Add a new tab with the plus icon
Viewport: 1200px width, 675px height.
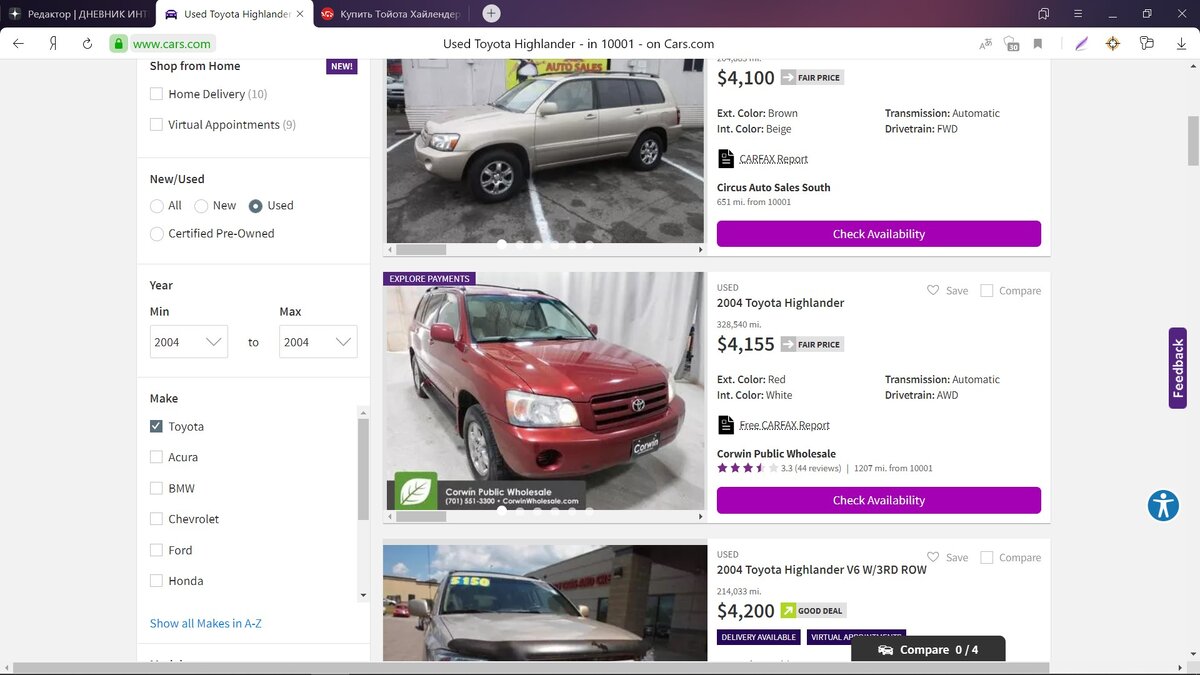(x=491, y=13)
